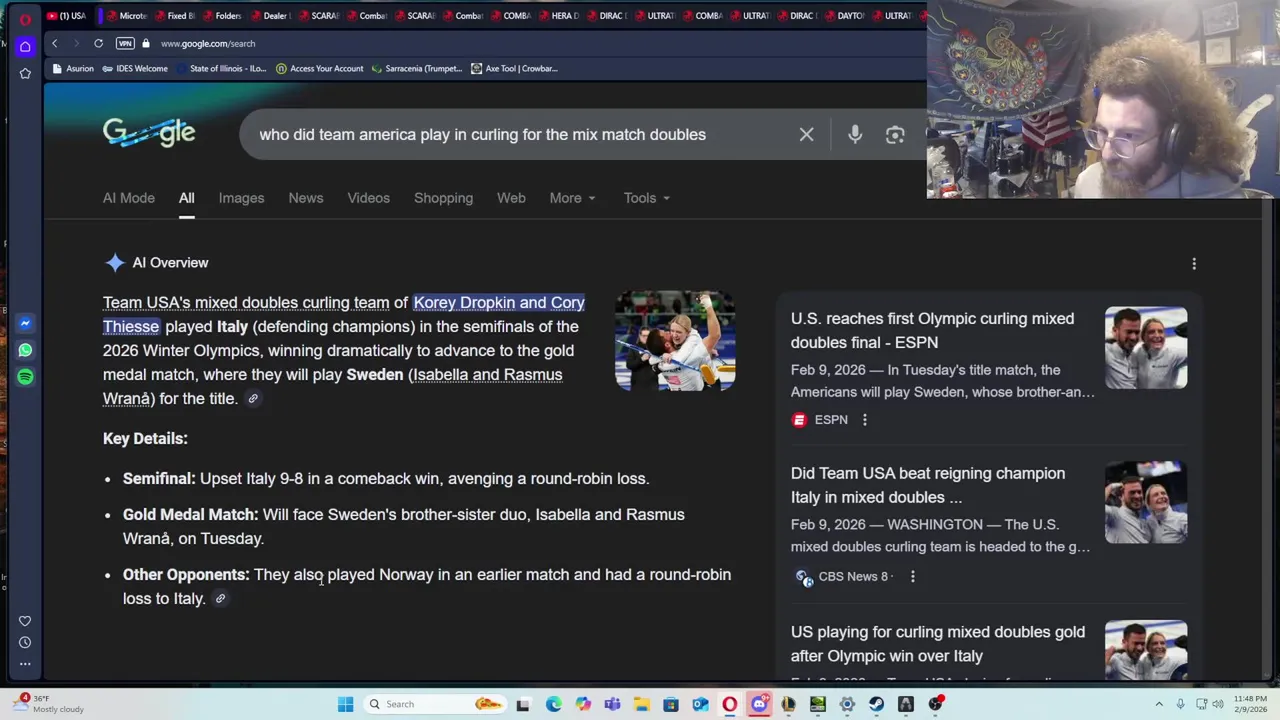Screen dimensions: 1280x720
Task: Open the Asurion bookmark
Action: tap(73, 69)
